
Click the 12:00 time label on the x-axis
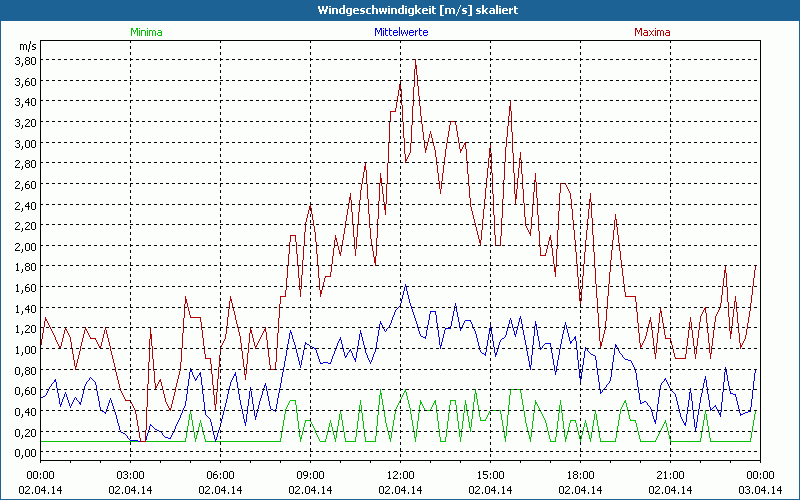[400, 475]
